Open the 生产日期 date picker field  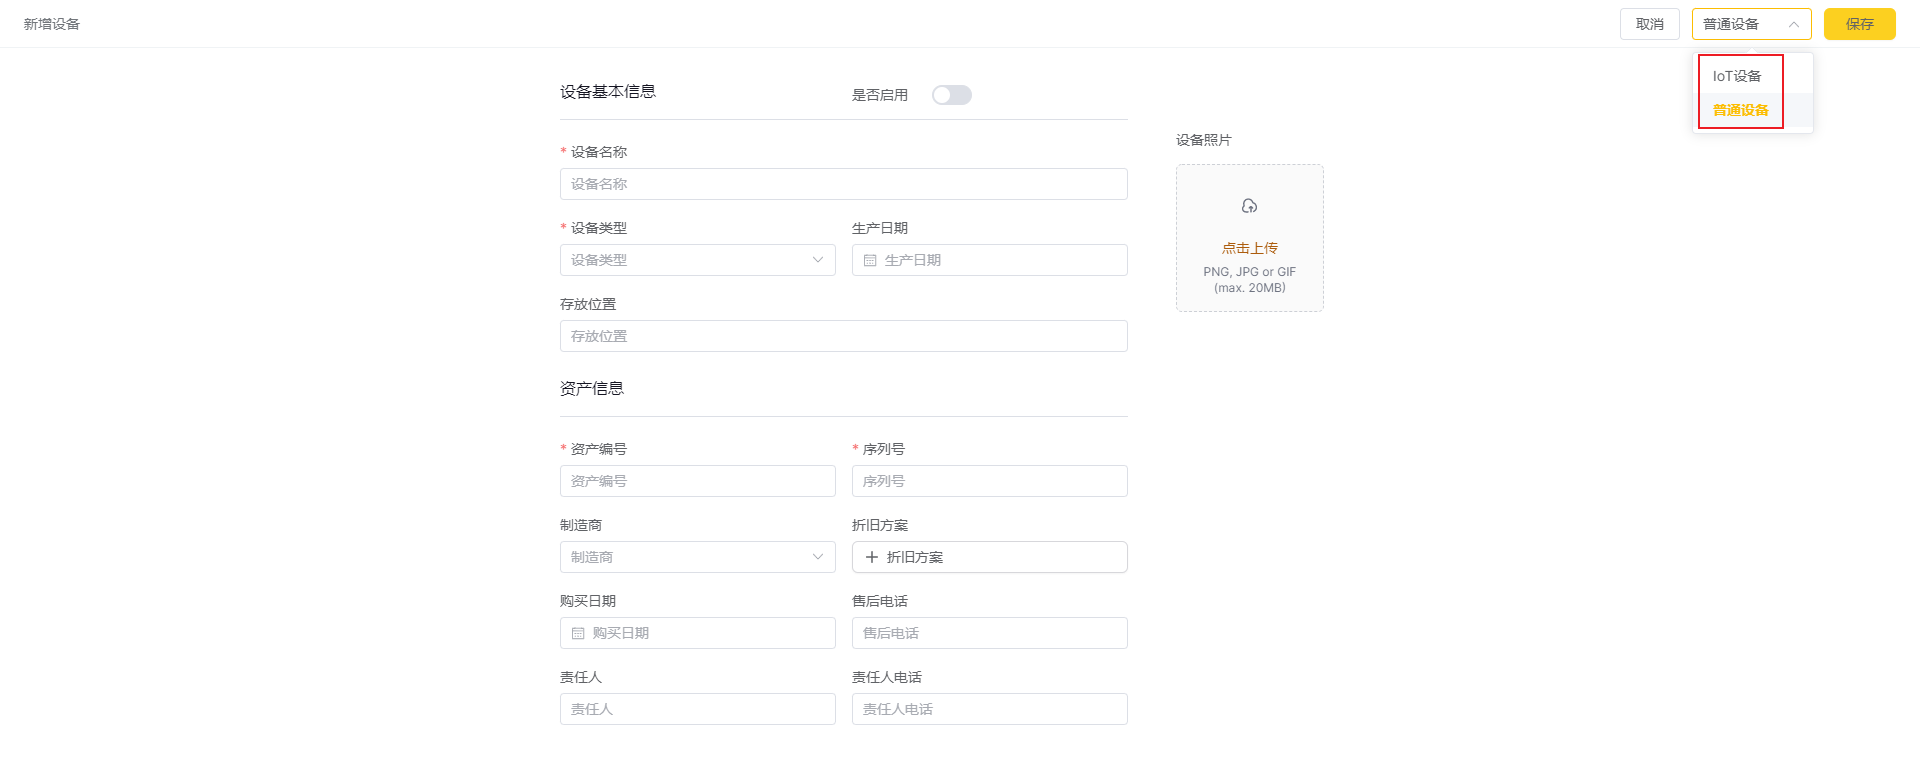tap(990, 260)
